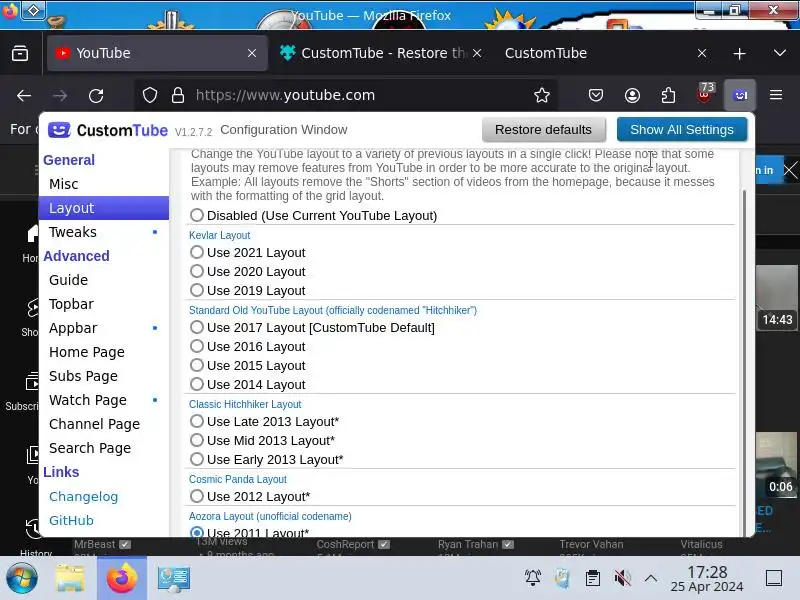Screen dimensions: 800x600
Task: Open the file manager folder in the taskbar
Action: click(70, 579)
